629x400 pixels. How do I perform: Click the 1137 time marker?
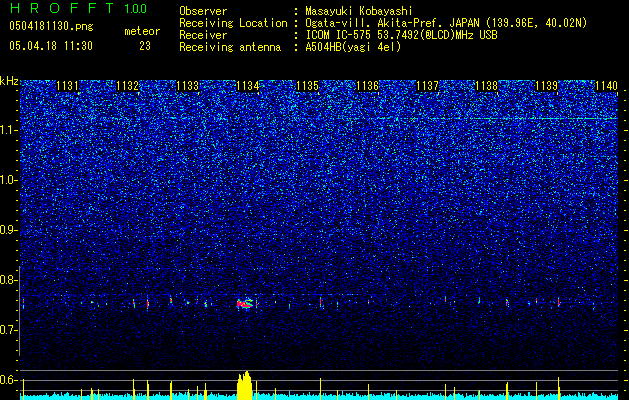pyautogui.click(x=427, y=86)
